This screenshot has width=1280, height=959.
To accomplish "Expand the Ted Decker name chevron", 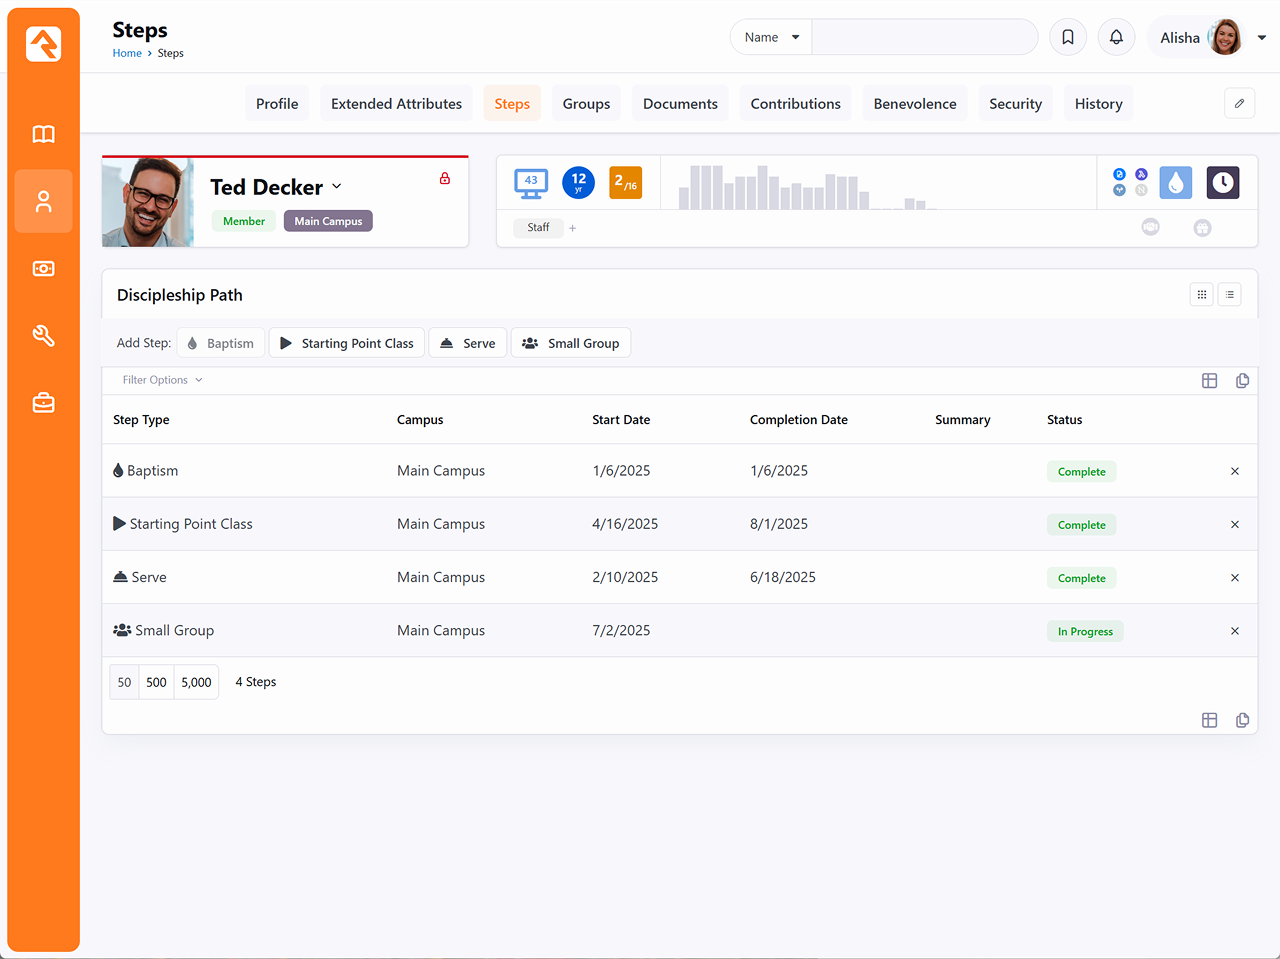I will [x=337, y=187].
